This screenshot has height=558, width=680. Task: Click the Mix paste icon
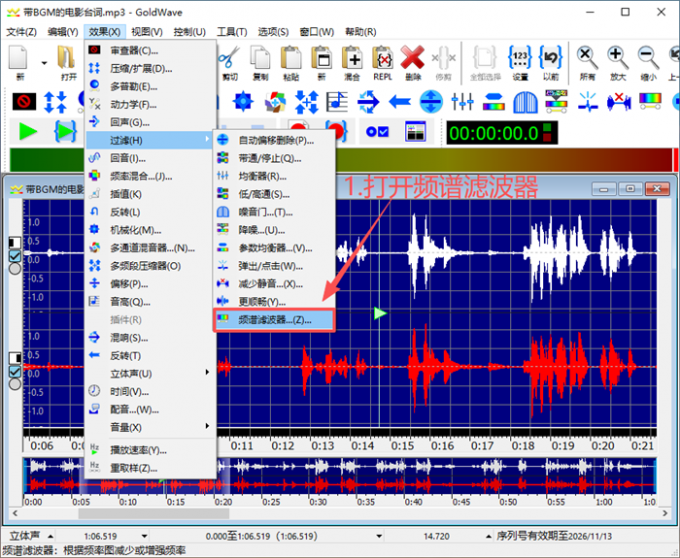pyautogui.click(x=352, y=58)
